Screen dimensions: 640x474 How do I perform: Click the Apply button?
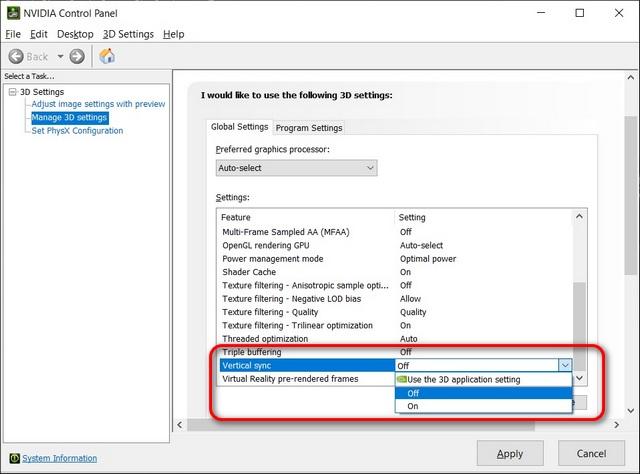510,453
